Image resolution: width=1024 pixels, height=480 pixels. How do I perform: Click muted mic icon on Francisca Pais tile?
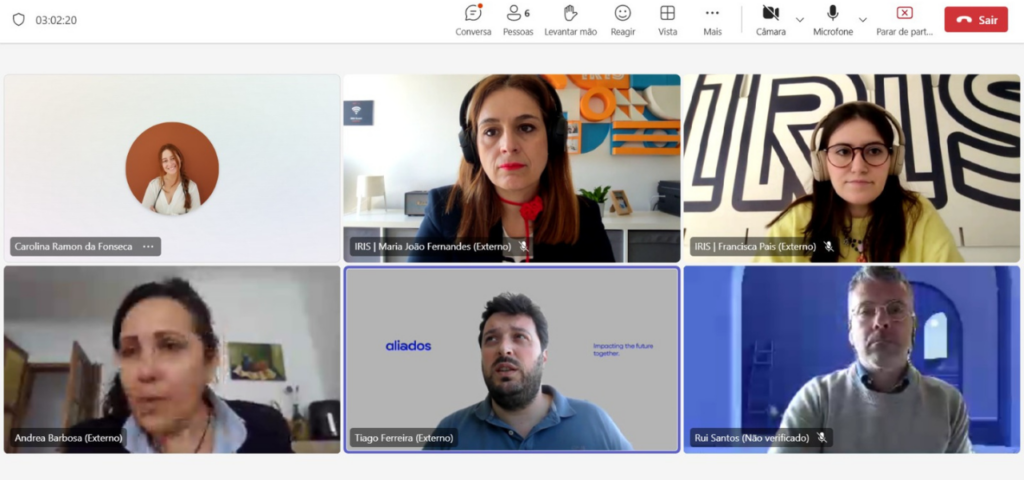coord(828,246)
